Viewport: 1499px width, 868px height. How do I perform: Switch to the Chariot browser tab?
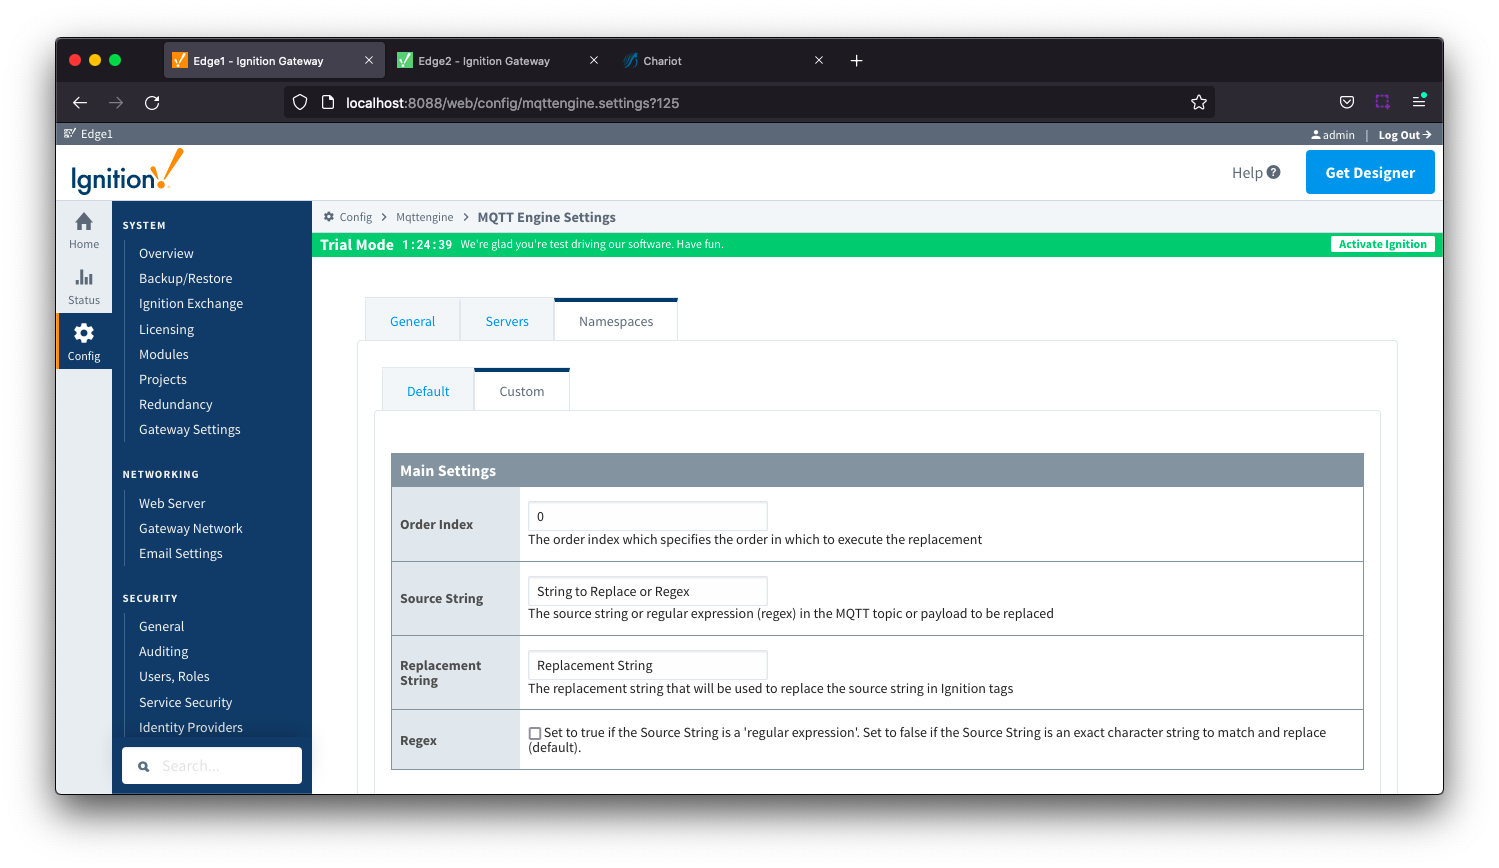[x=662, y=60]
